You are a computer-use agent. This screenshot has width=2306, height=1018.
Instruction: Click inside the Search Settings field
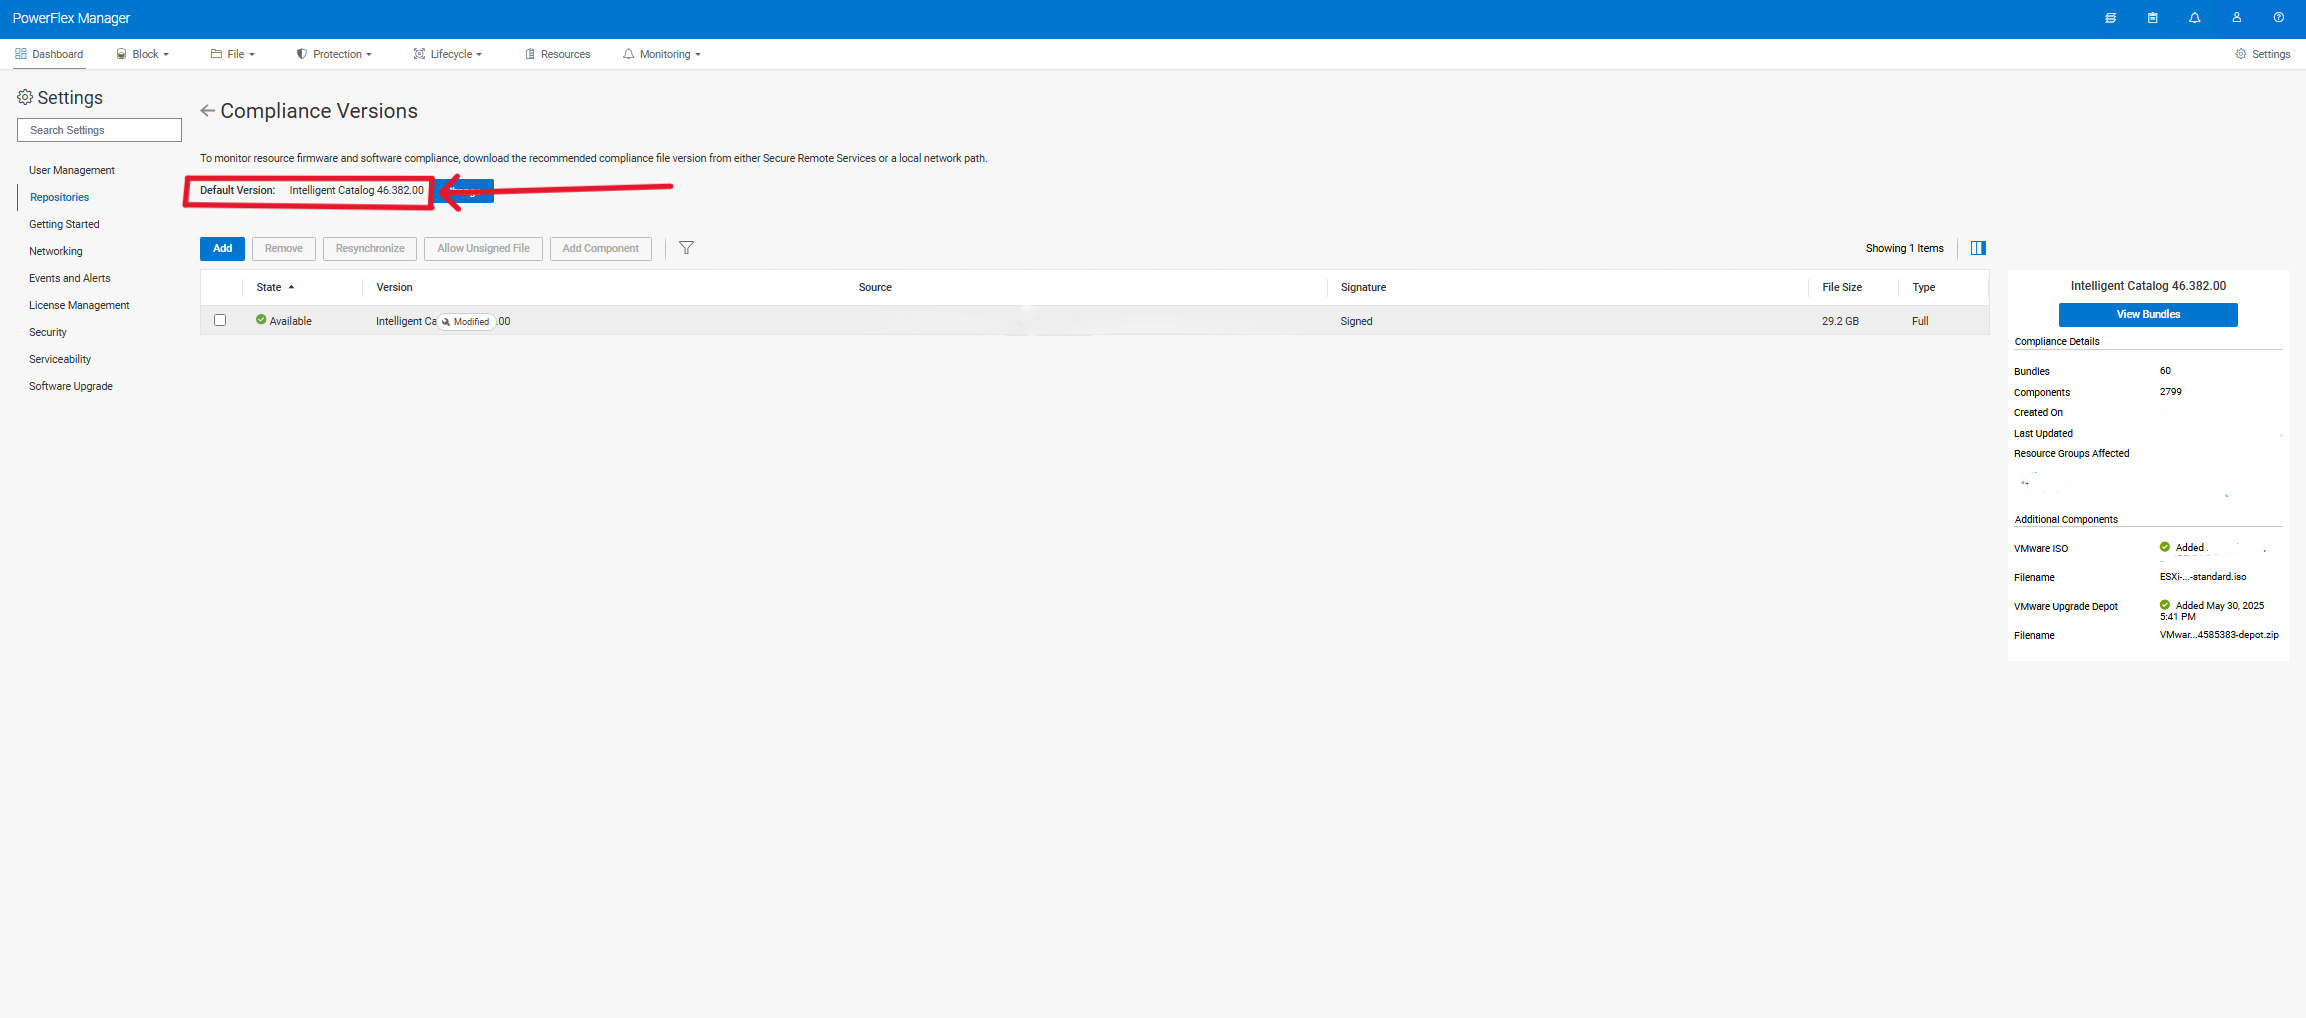click(x=99, y=129)
